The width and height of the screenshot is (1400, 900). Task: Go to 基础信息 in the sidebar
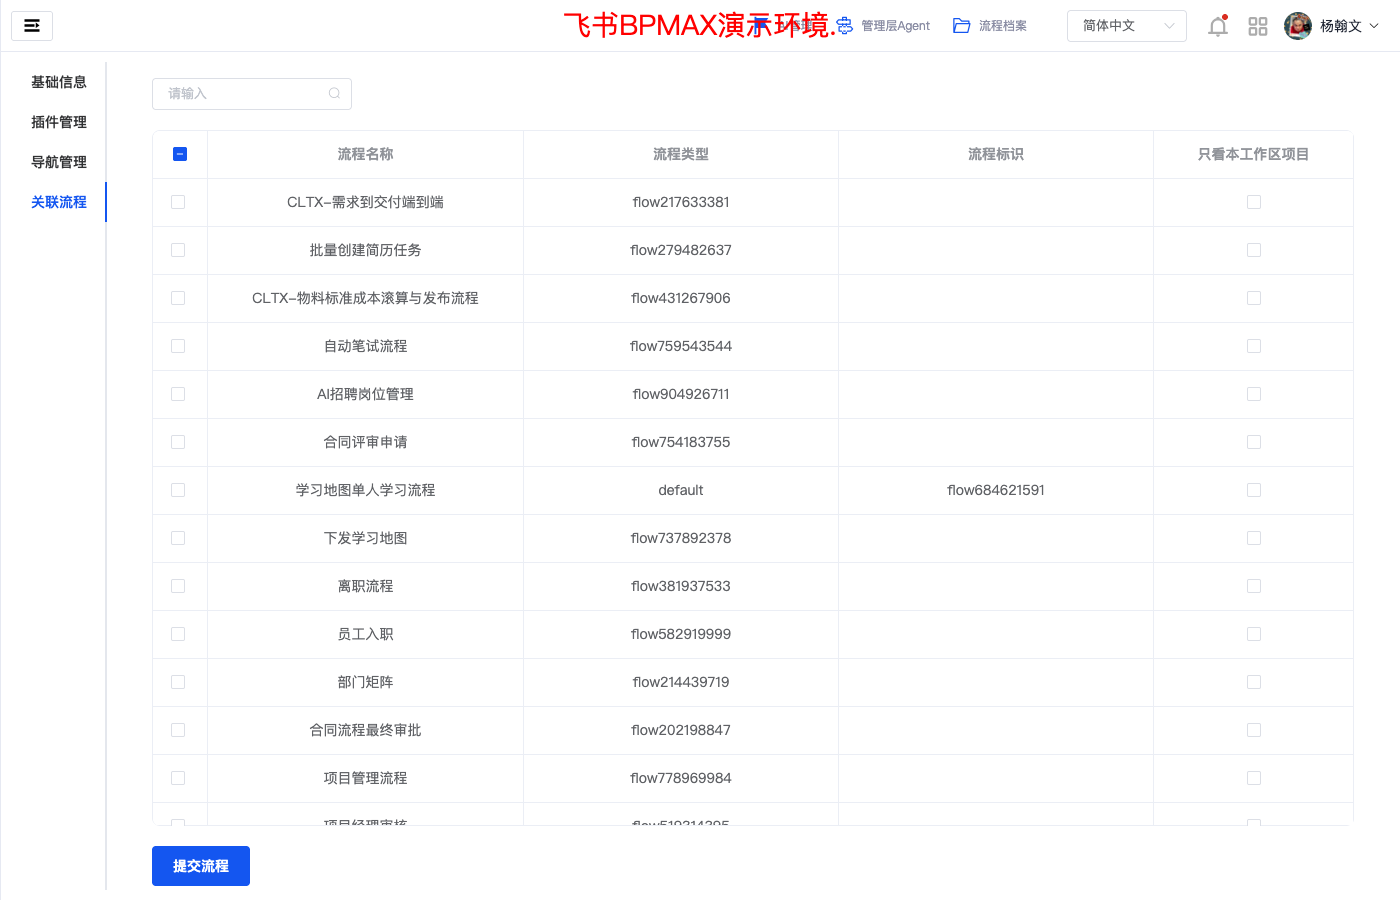click(x=59, y=82)
